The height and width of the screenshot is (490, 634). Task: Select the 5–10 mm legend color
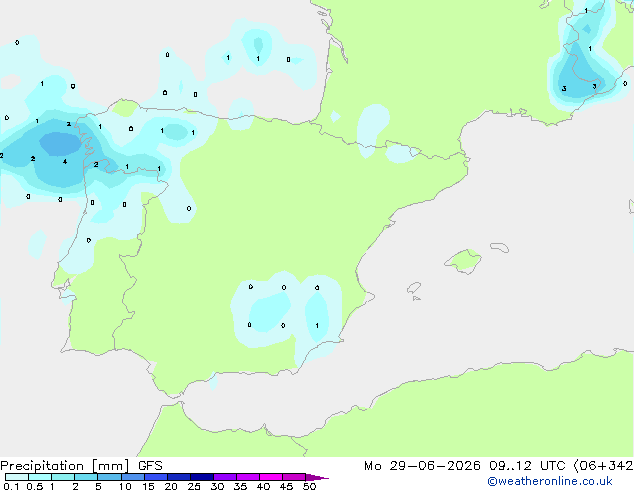[109, 477]
